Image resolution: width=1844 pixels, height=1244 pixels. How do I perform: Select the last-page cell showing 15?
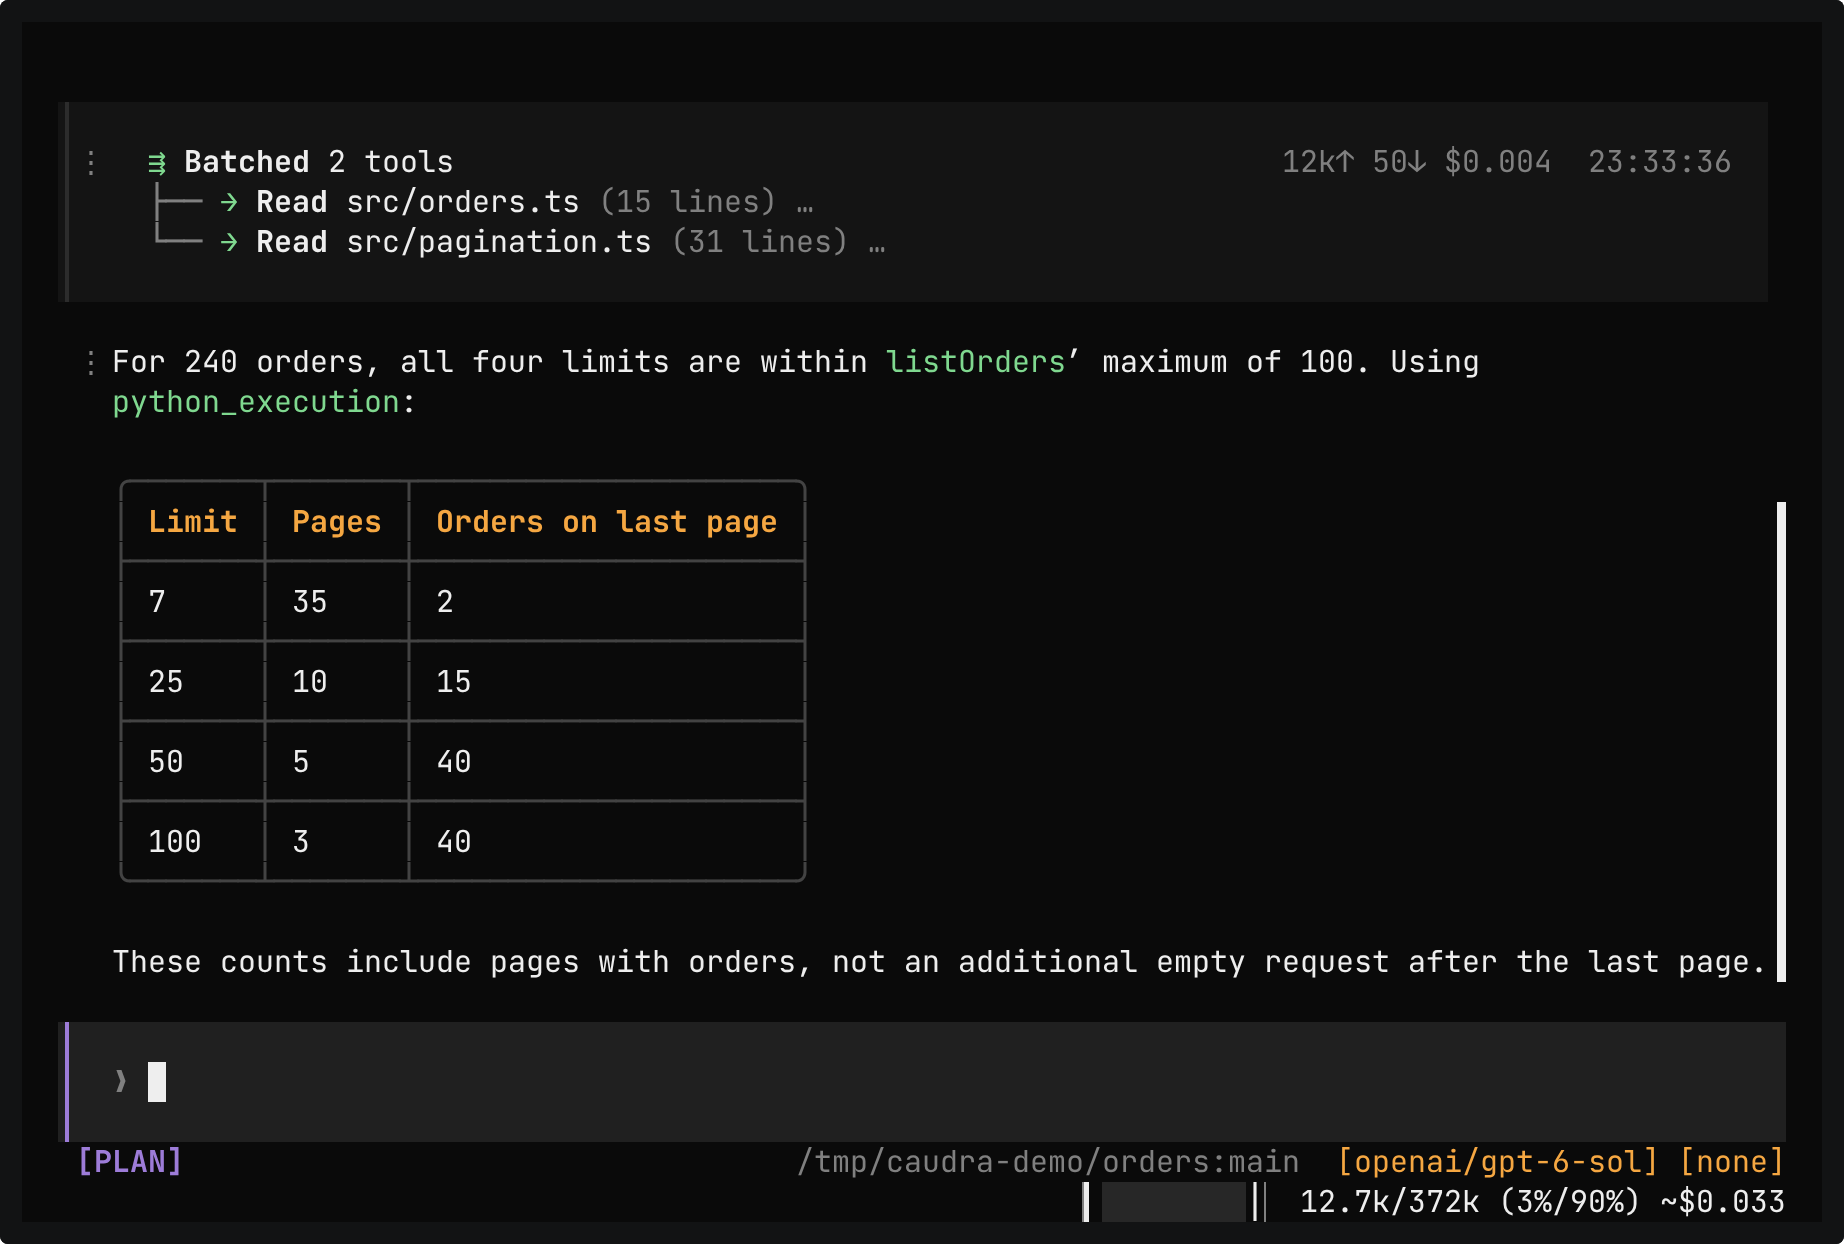[x=606, y=681]
